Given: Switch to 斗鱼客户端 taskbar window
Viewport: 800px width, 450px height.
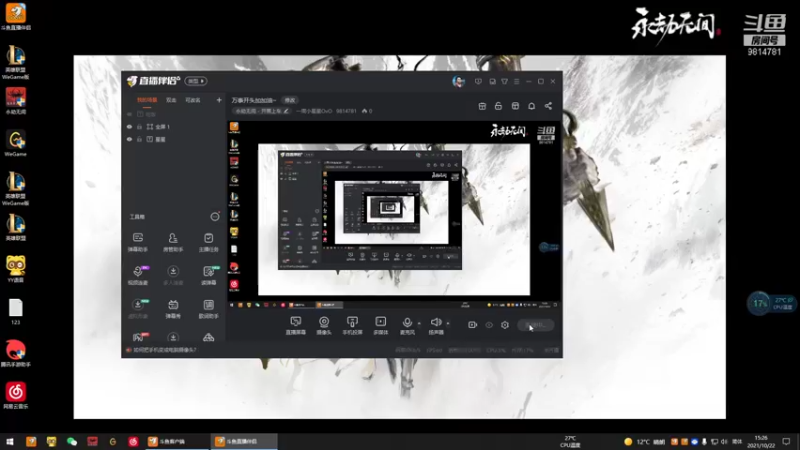Looking at the screenshot, I should [177, 441].
